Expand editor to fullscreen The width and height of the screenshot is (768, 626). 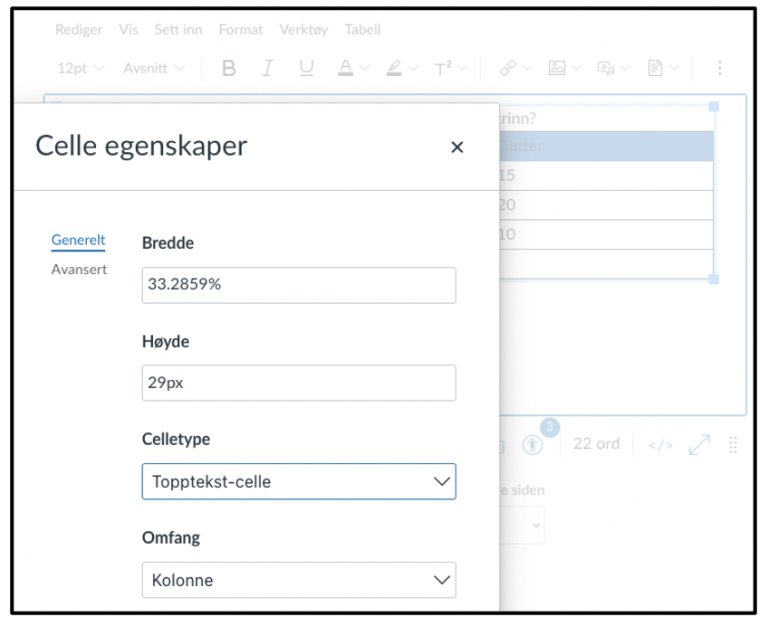click(700, 445)
